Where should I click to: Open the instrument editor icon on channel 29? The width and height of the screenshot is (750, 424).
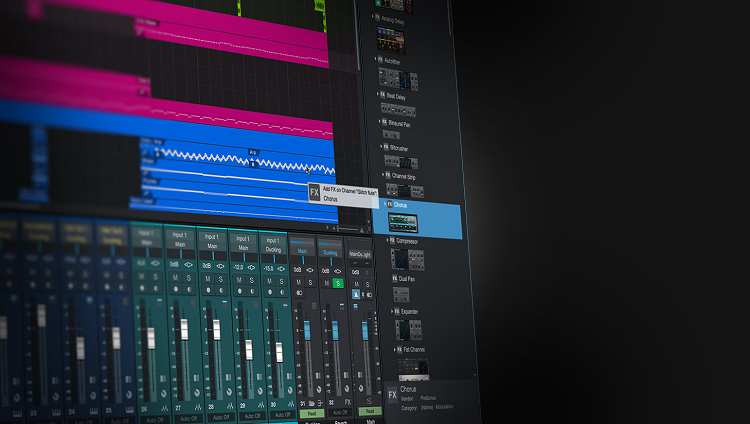click(261, 405)
